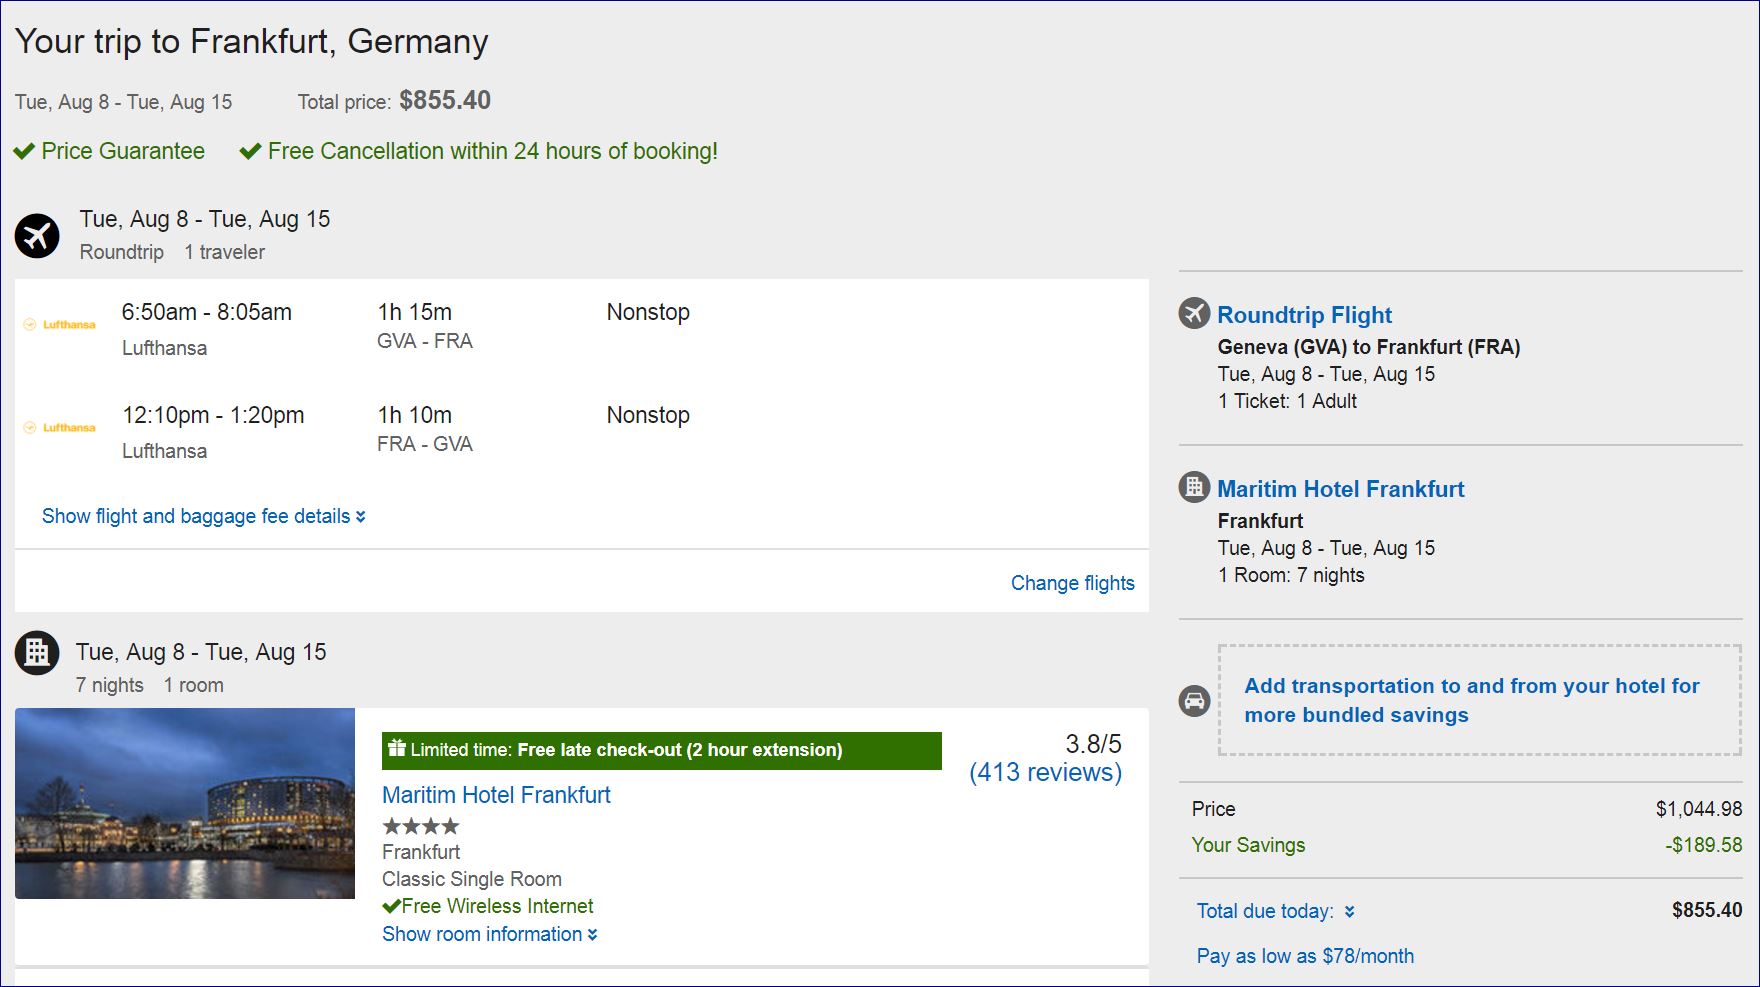Click the gray airplane icon in summary sidebar
Viewport: 1760px width, 987px height.
point(1194,313)
